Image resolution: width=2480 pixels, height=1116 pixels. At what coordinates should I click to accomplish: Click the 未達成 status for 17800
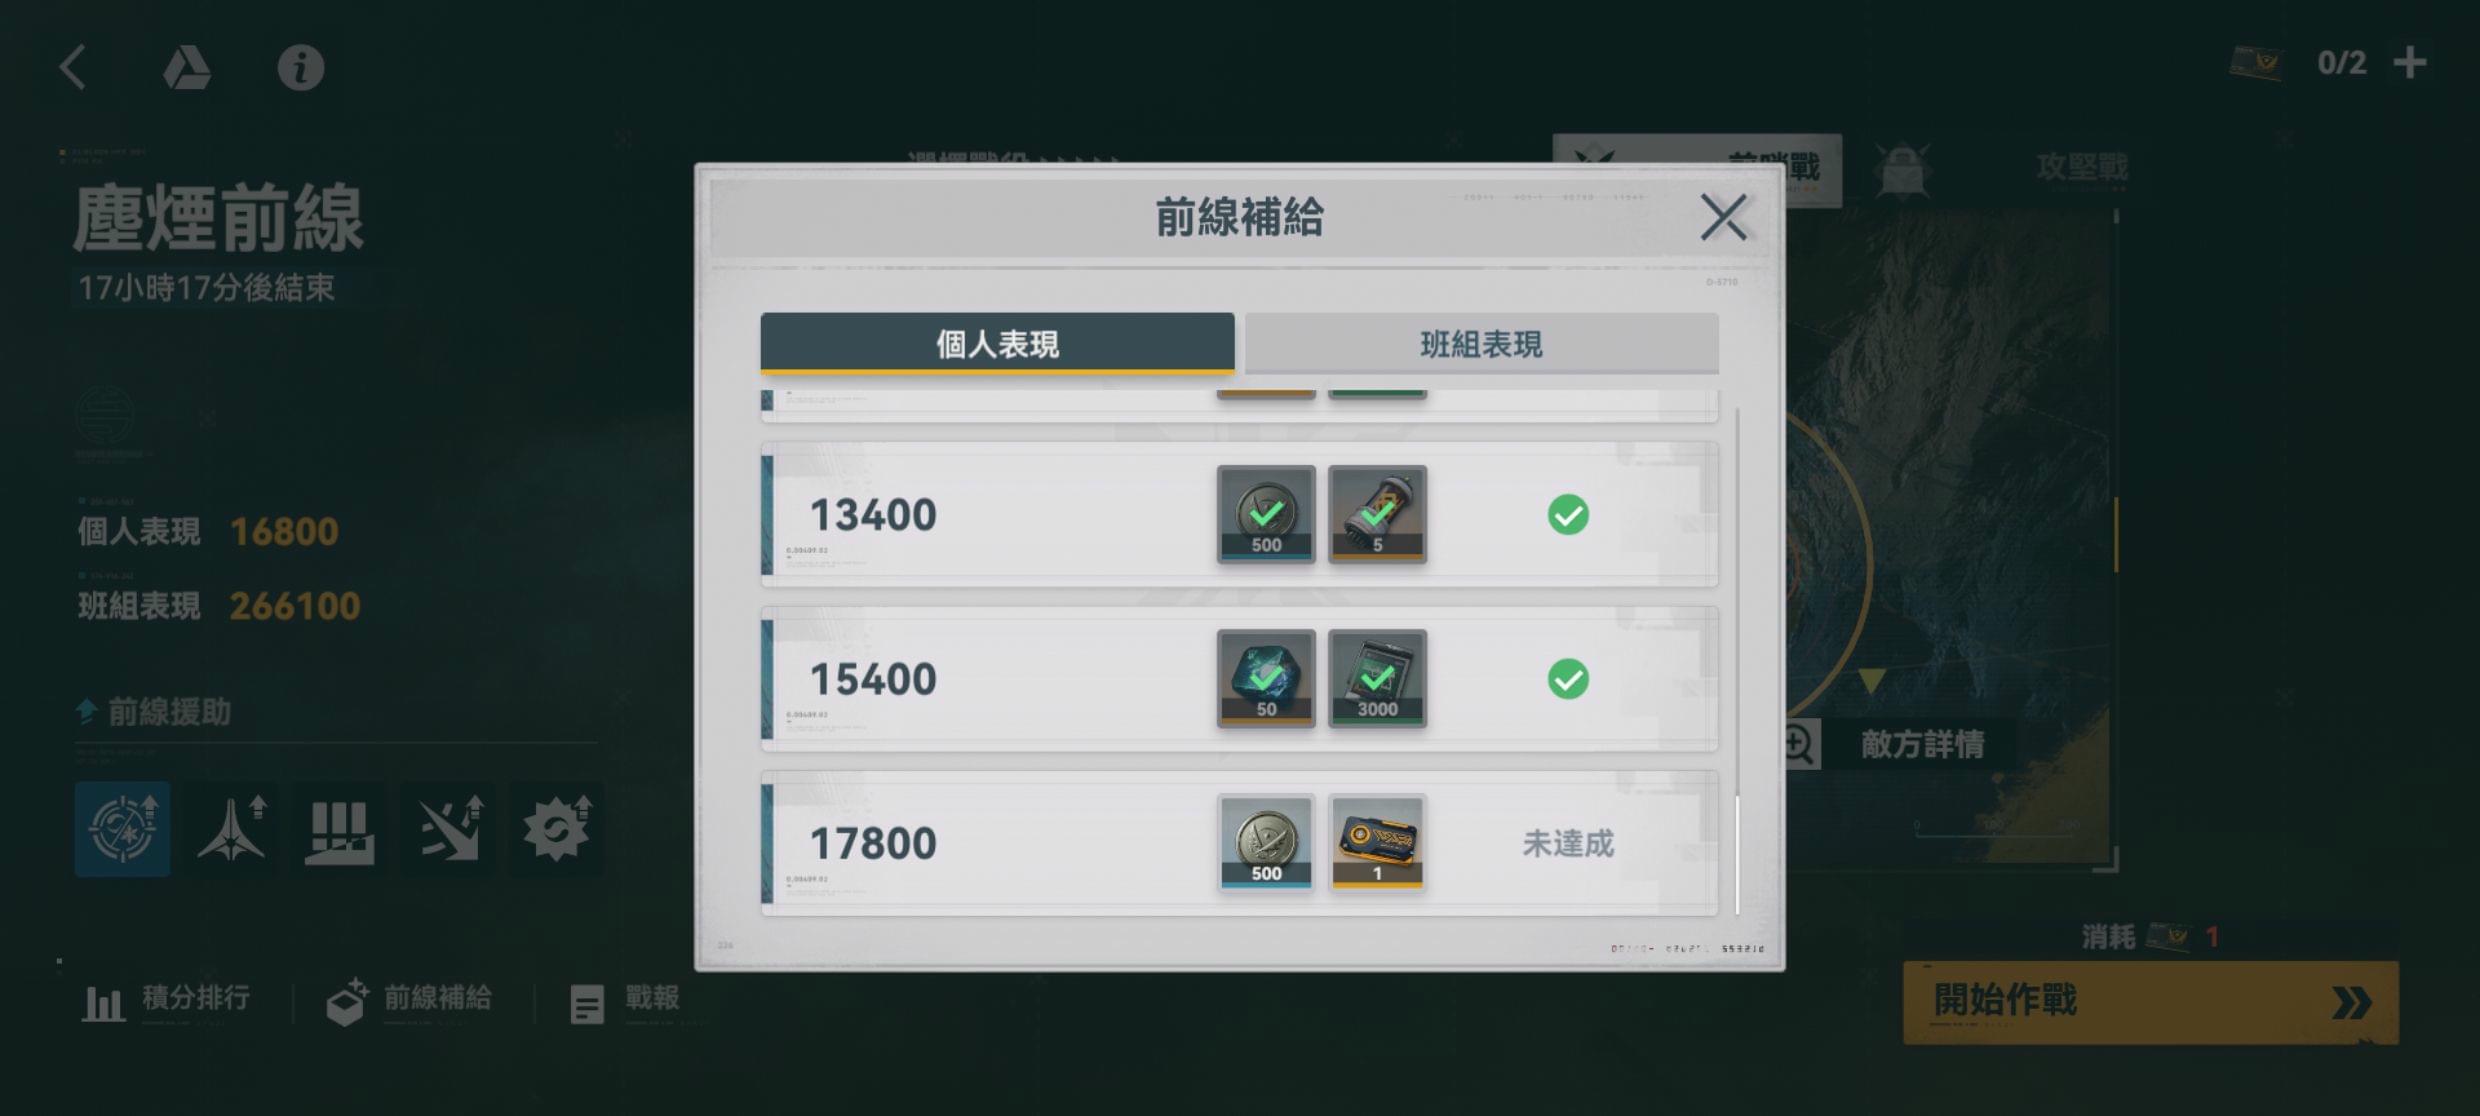point(1568,844)
